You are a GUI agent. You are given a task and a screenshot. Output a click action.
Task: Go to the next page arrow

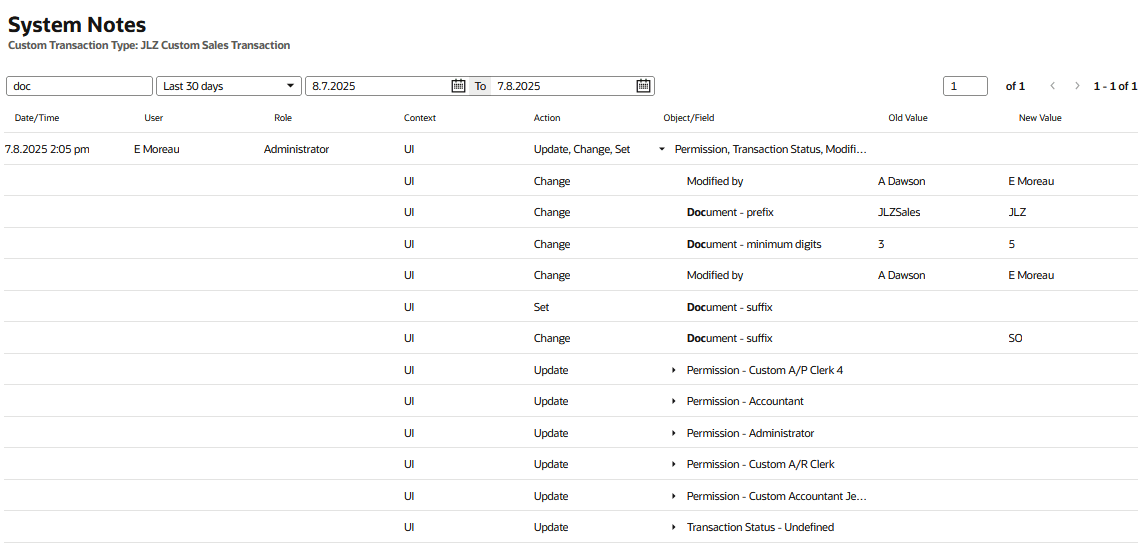[1077, 86]
